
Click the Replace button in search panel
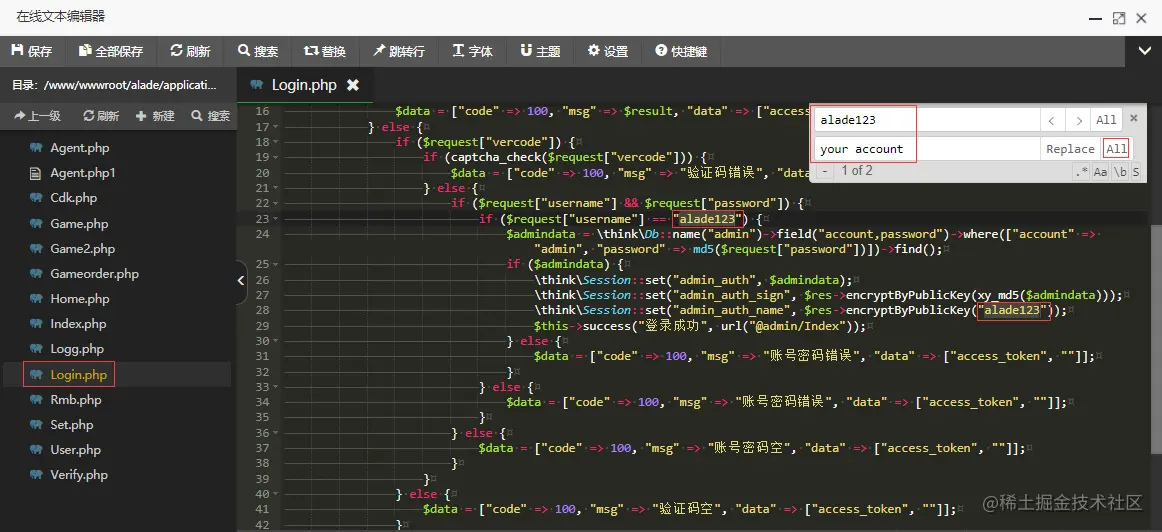pos(1070,149)
